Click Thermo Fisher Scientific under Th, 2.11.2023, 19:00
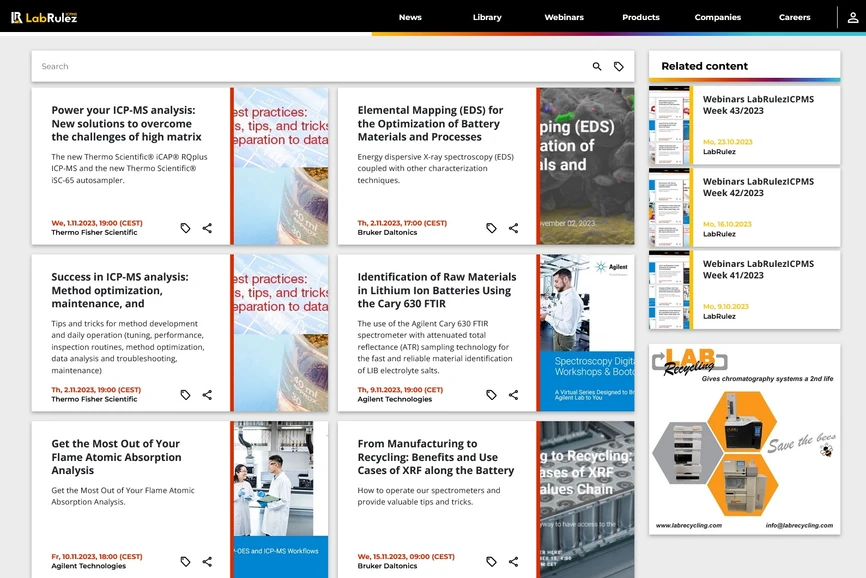The image size is (866, 578). (x=94, y=399)
